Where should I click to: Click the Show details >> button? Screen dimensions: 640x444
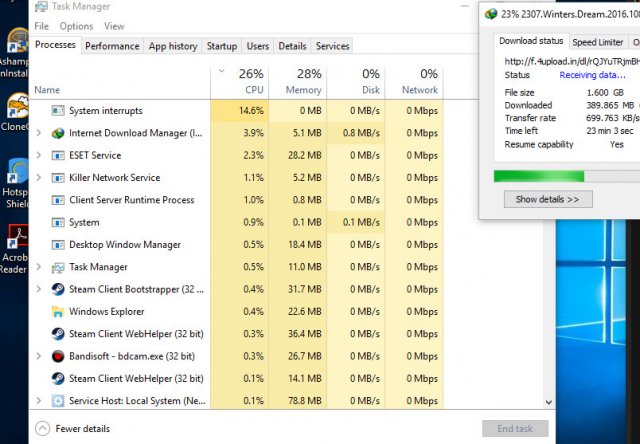pos(547,199)
